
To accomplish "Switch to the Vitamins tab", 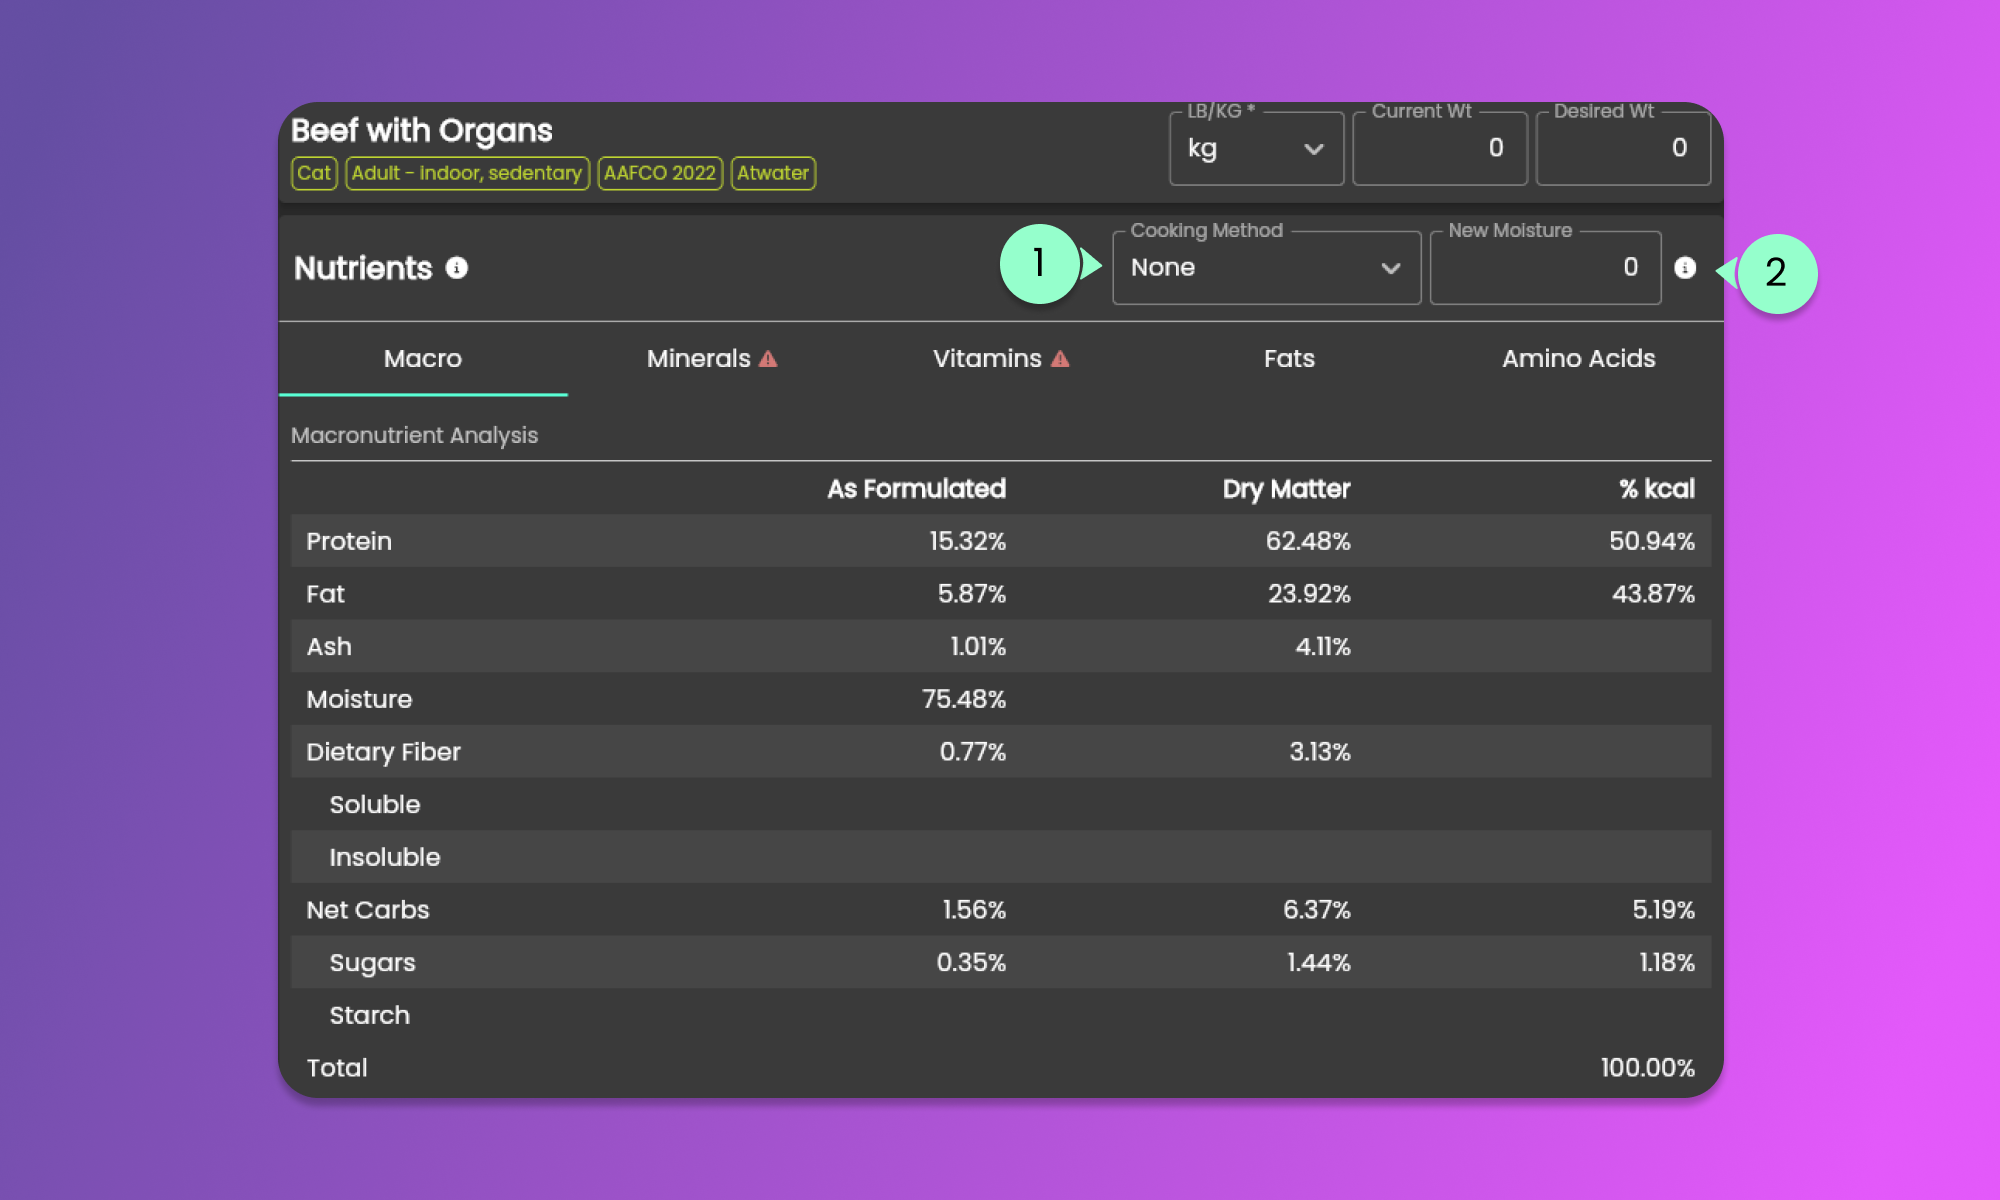I will (x=987, y=359).
